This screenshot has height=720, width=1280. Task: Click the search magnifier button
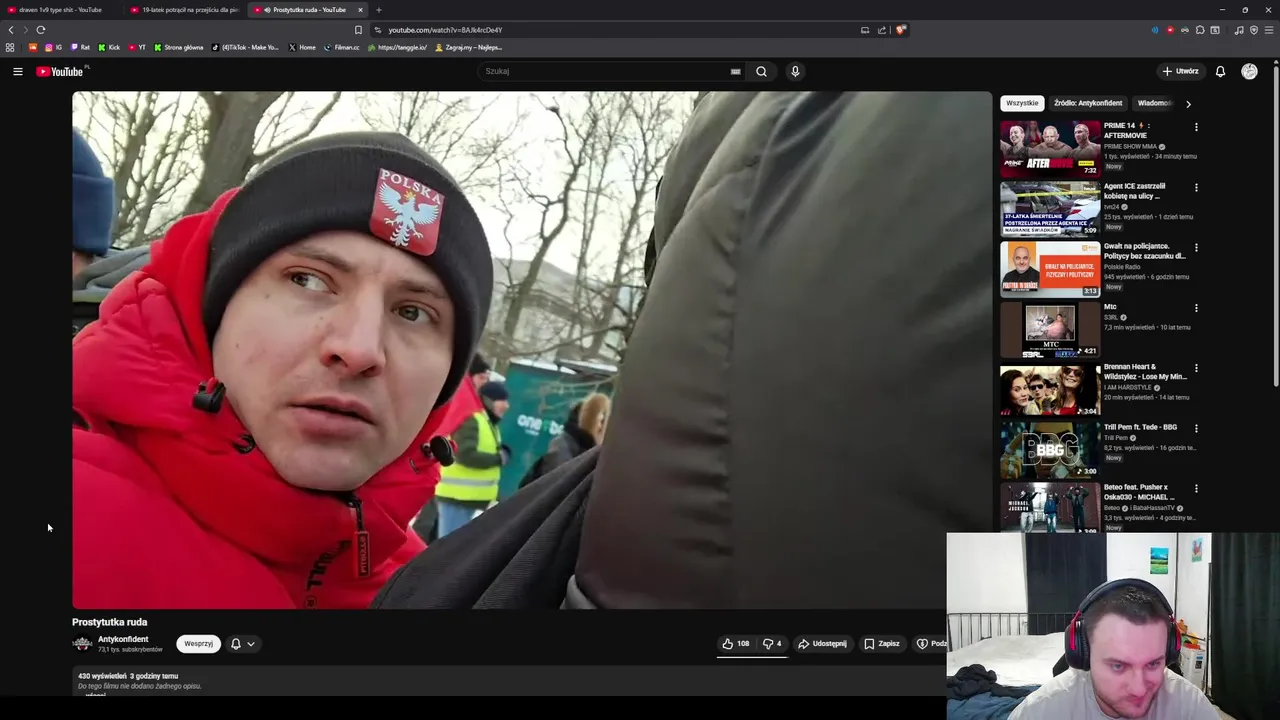[x=761, y=71]
